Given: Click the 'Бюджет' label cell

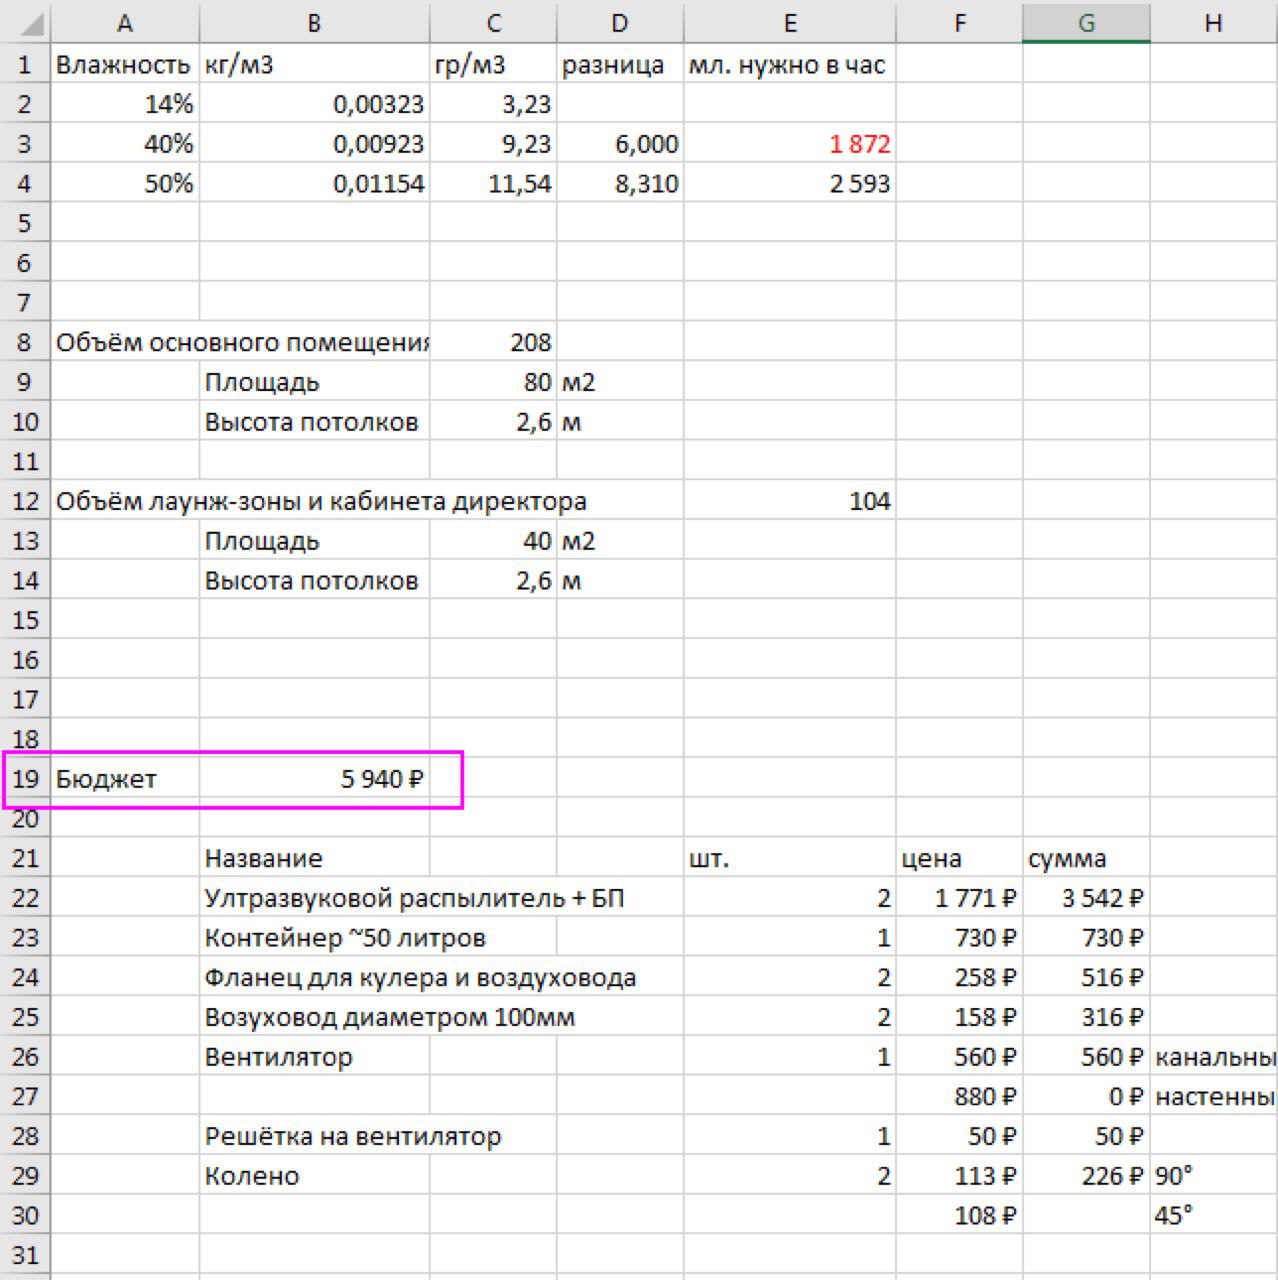Looking at the screenshot, I should pos(124,778).
